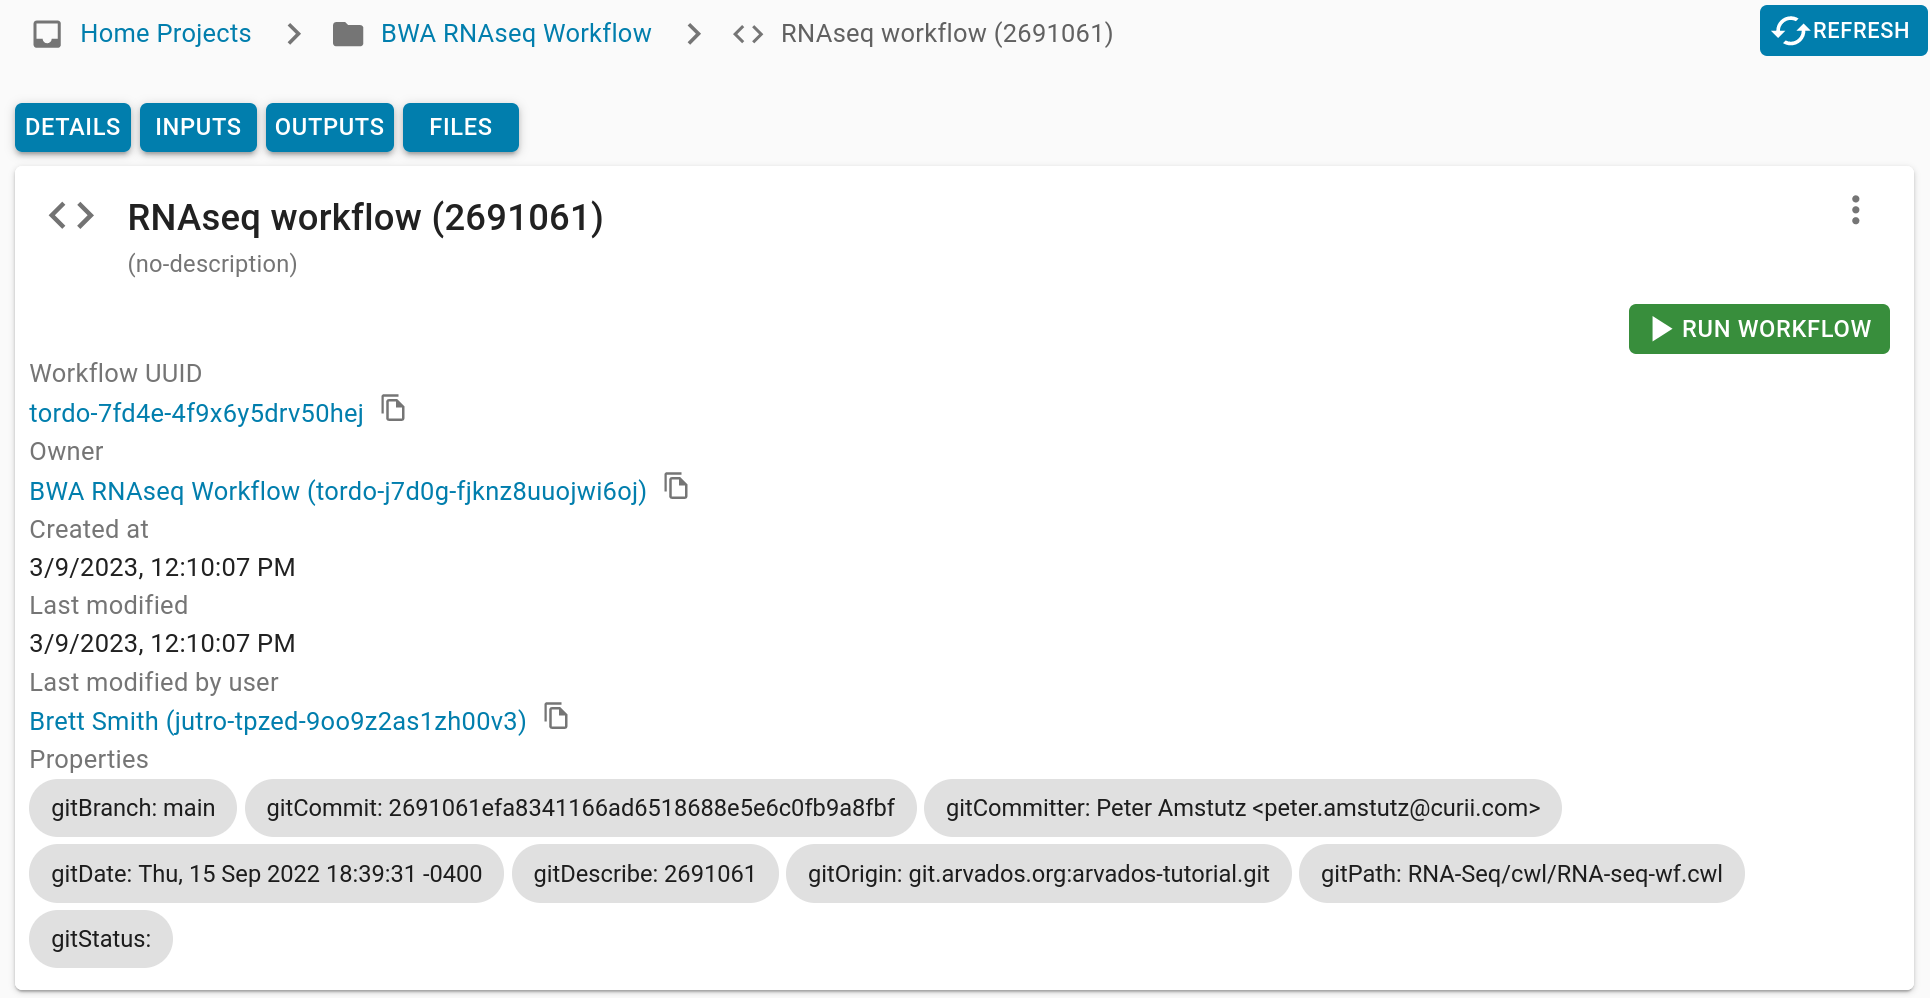Screen dimensions: 1930x998
Task: Show the Outputs tab
Action: [x=329, y=127]
